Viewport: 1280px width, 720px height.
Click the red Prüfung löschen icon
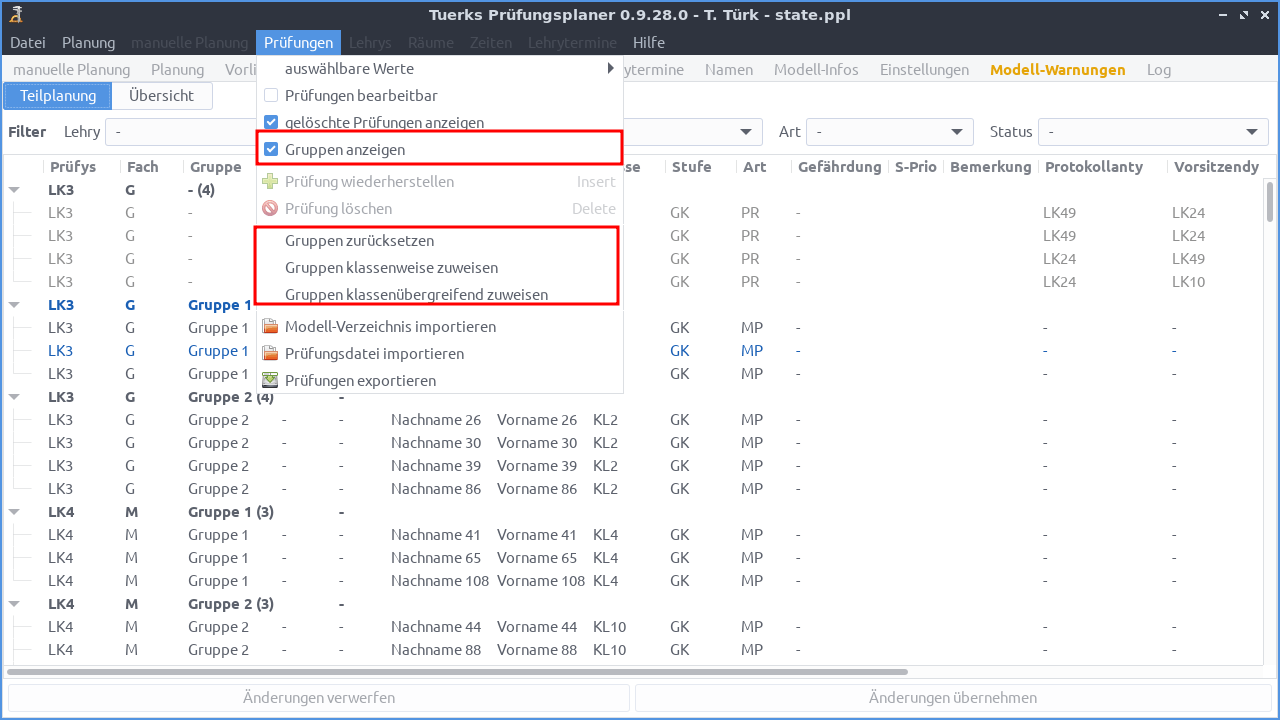coord(270,208)
